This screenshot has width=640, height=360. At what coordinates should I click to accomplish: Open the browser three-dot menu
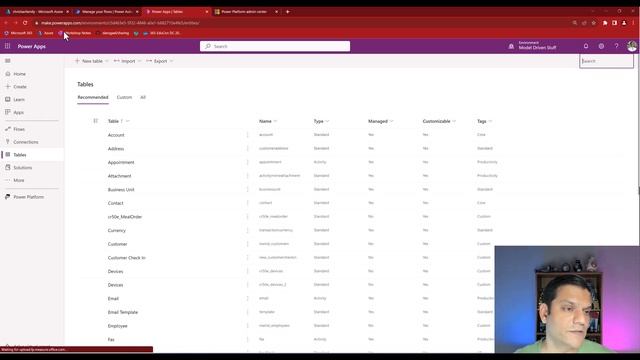(x=634, y=23)
